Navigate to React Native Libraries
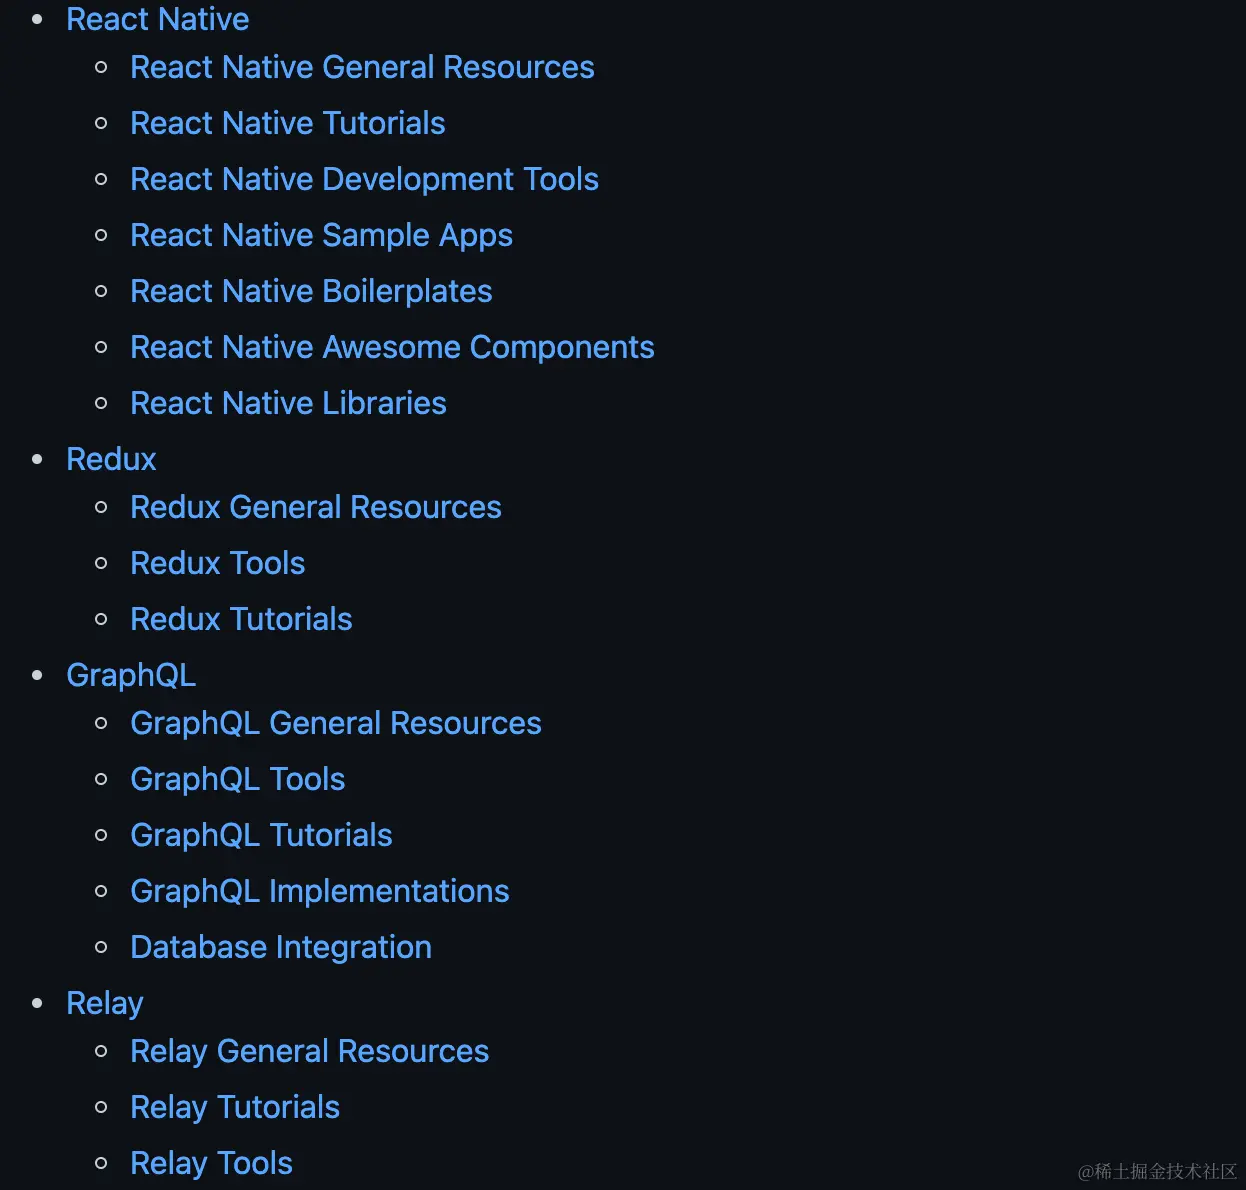This screenshot has height=1190, width=1246. [x=288, y=403]
